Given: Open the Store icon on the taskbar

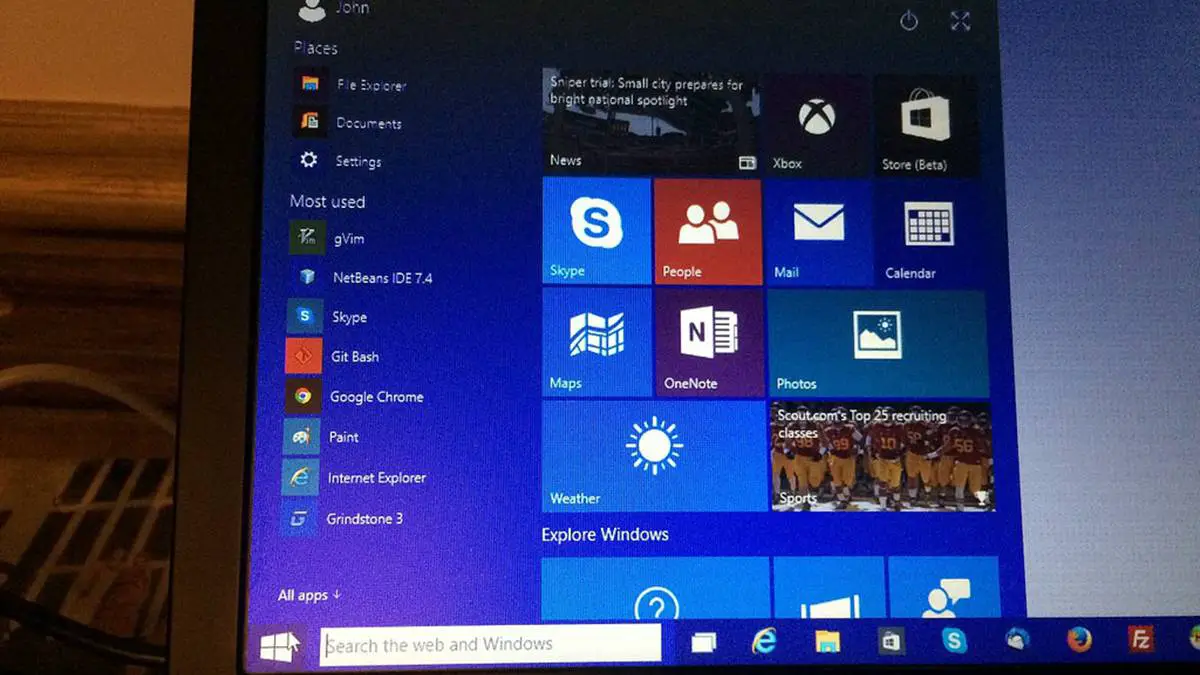Looking at the screenshot, I should coord(891,641).
